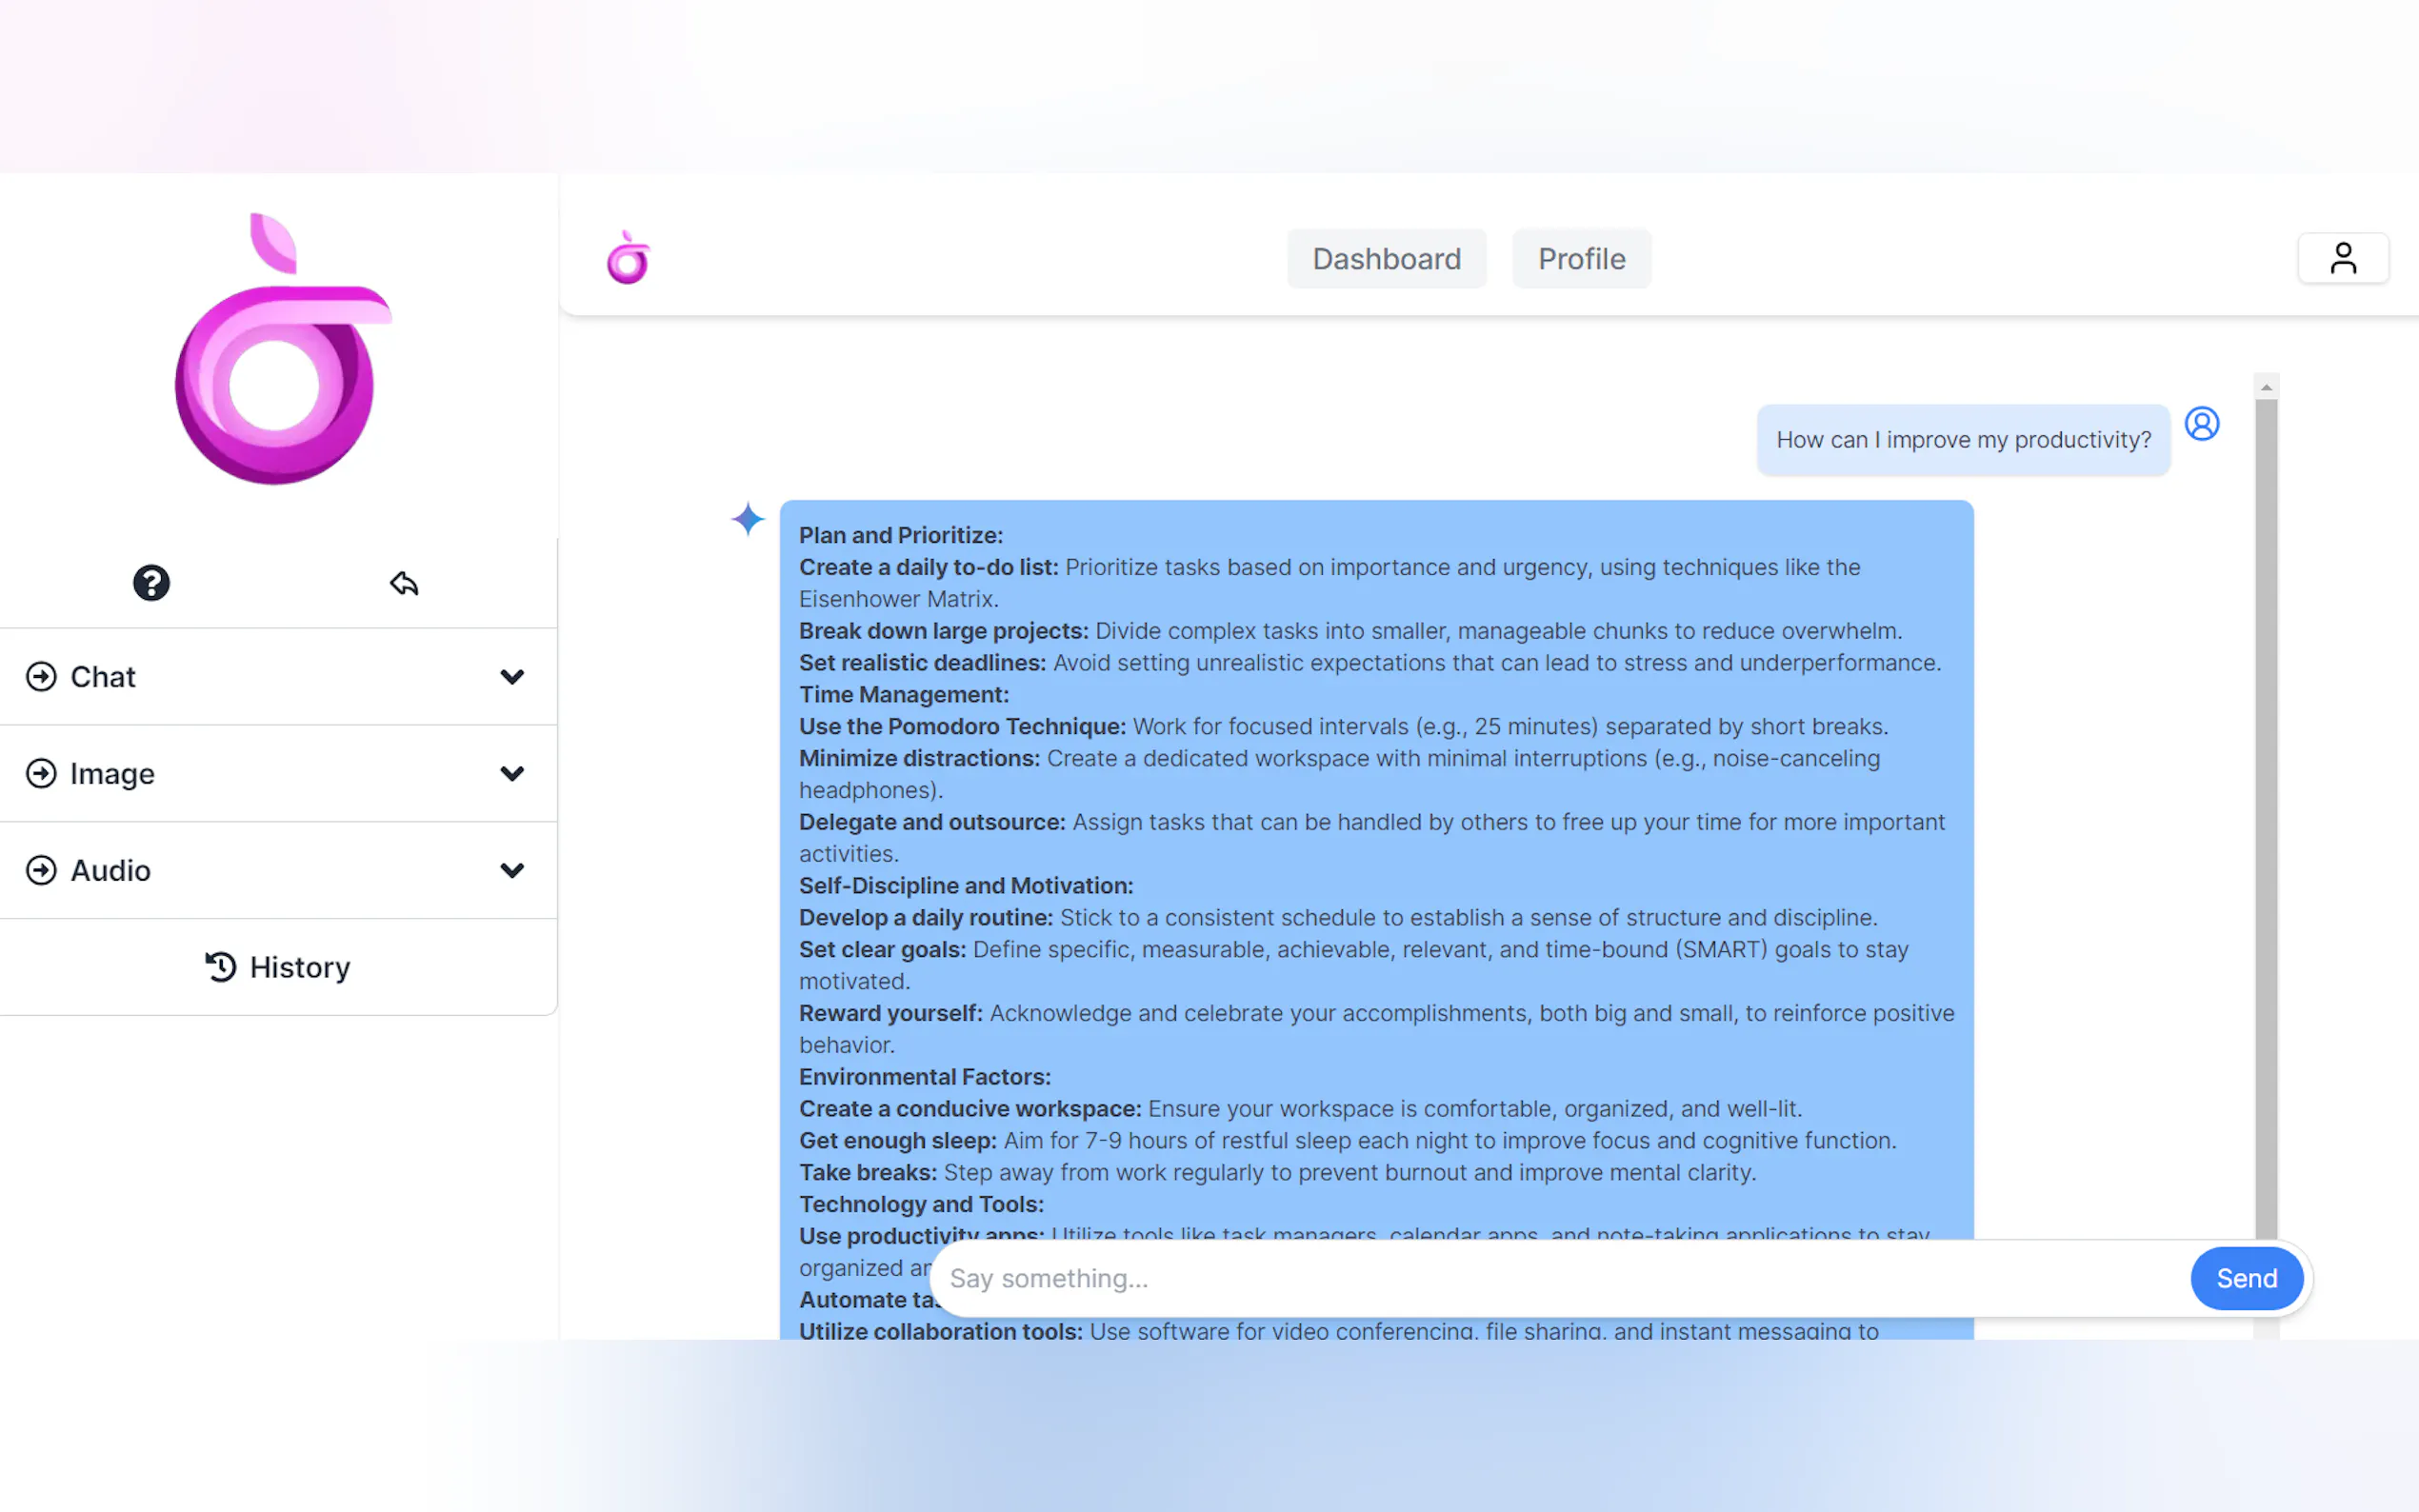Open the user account icon top right
The height and width of the screenshot is (1512, 2419).
[x=2342, y=259]
